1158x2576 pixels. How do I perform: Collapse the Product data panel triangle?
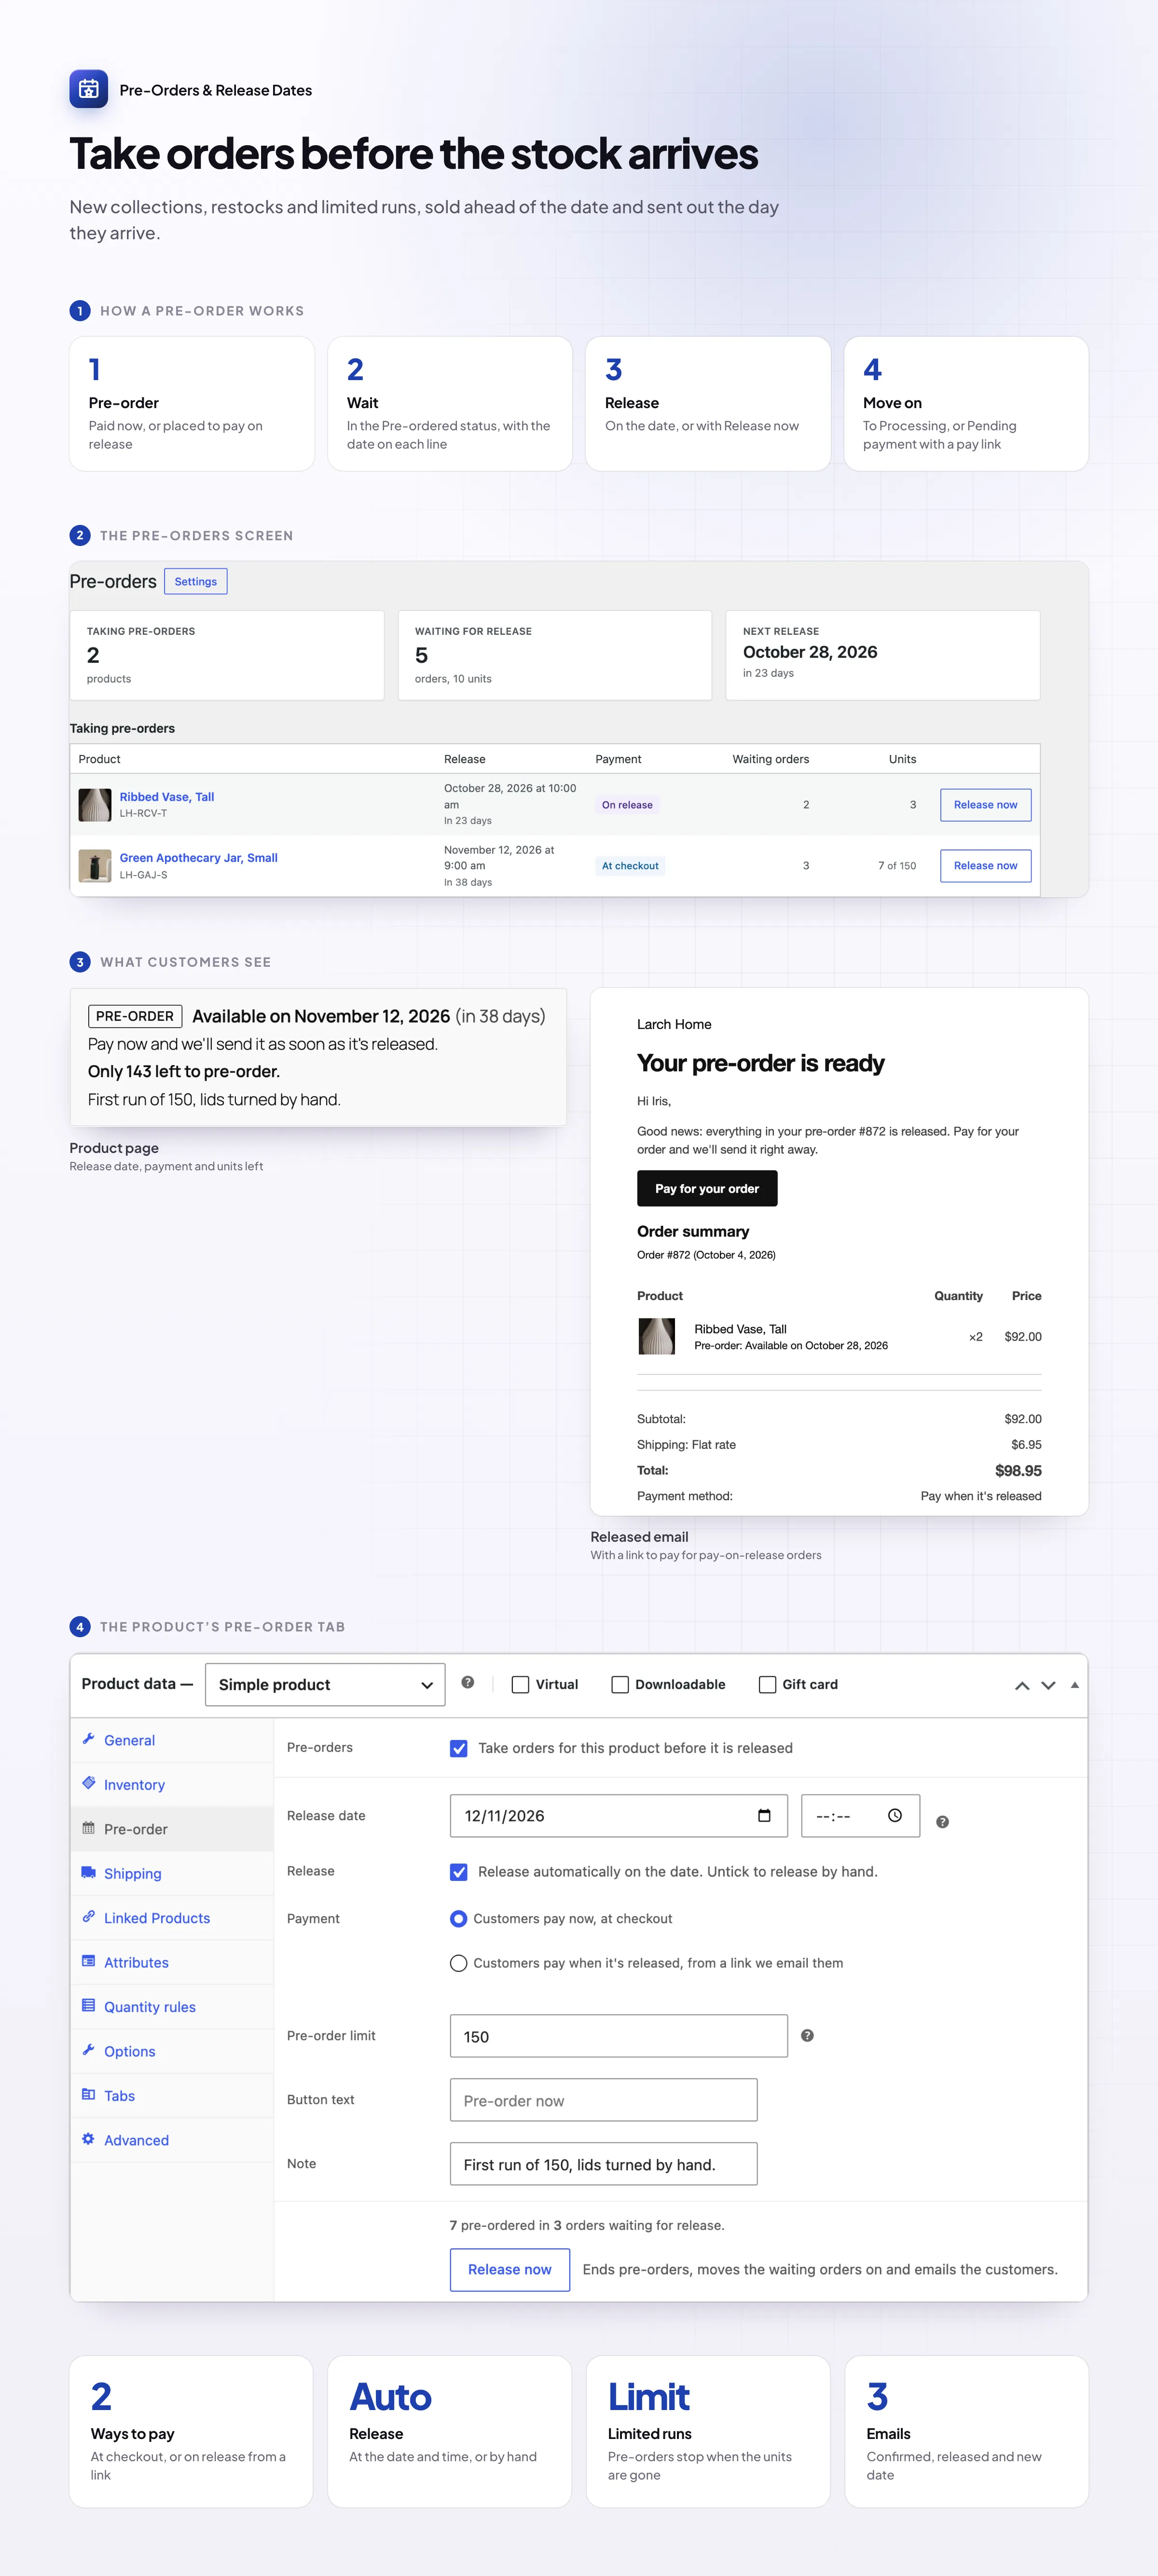(x=1074, y=1685)
